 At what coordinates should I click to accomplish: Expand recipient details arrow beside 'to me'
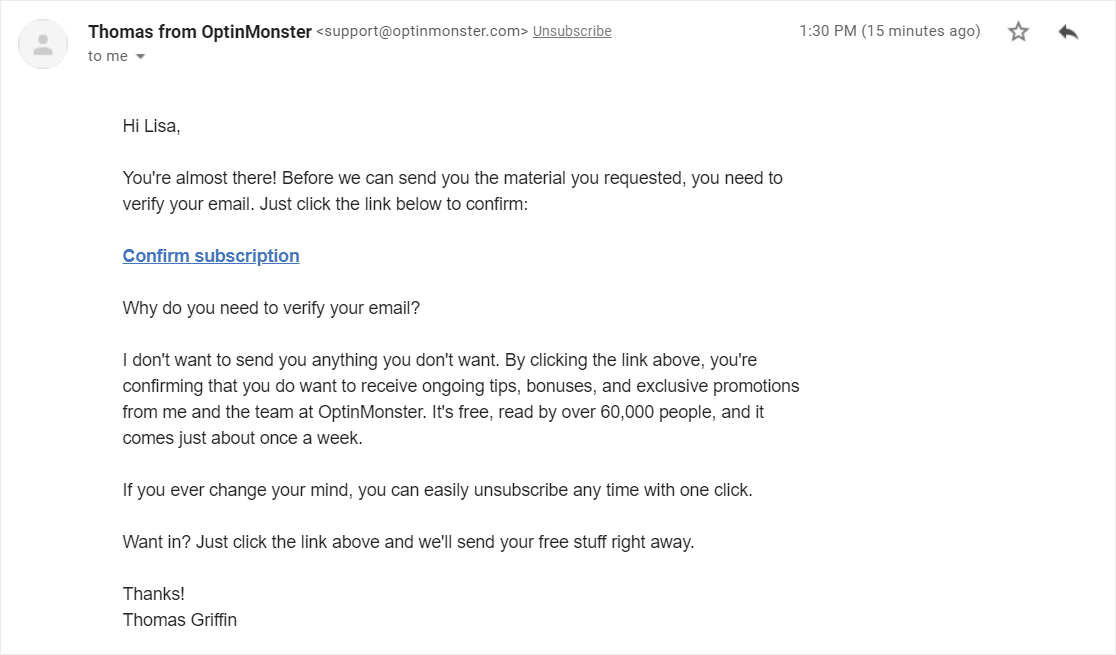point(140,56)
